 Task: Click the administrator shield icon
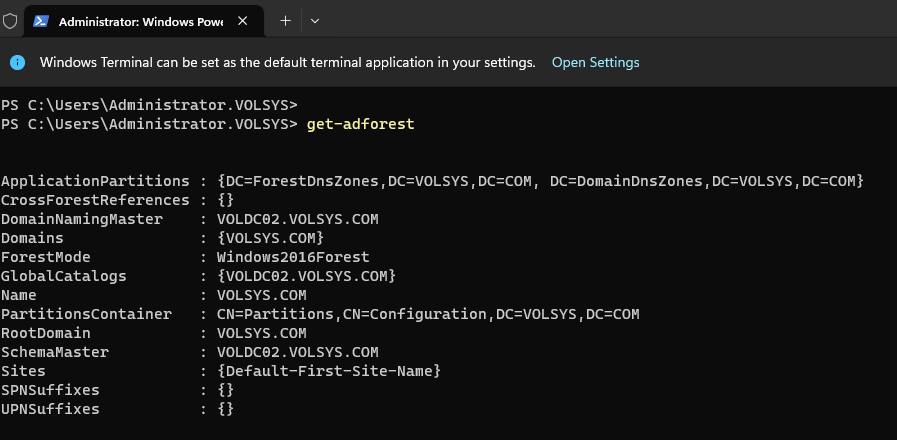(x=10, y=21)
